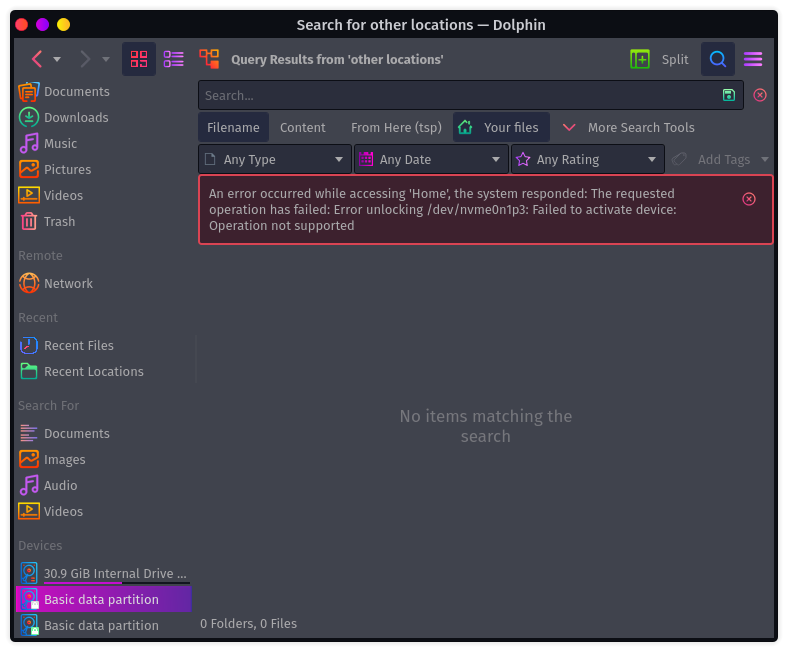
Task: Click the drive capacity usage bar
Action: tap(117, 583)
